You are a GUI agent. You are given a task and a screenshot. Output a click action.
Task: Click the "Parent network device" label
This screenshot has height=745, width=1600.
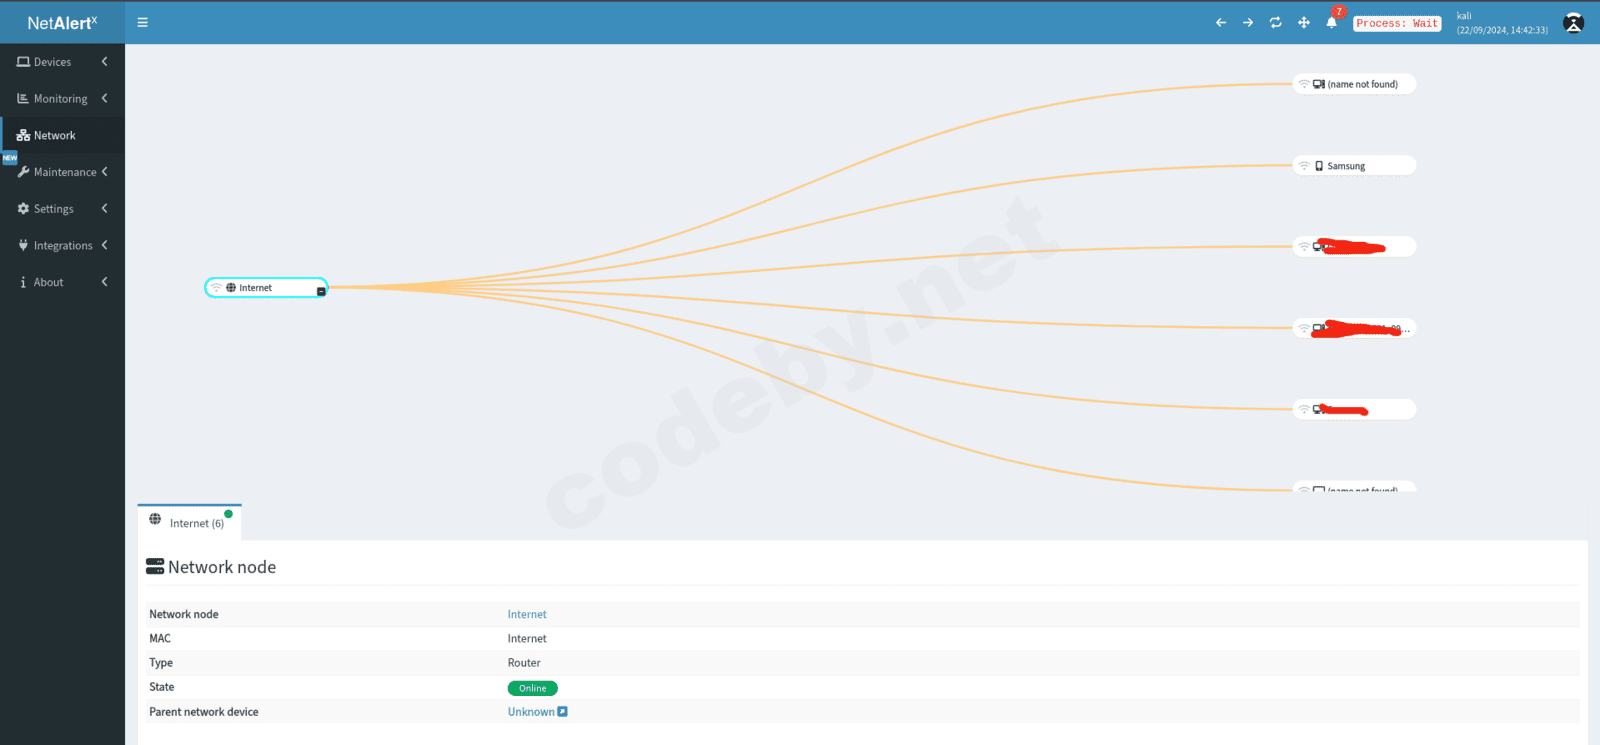[x=204, y=712]
